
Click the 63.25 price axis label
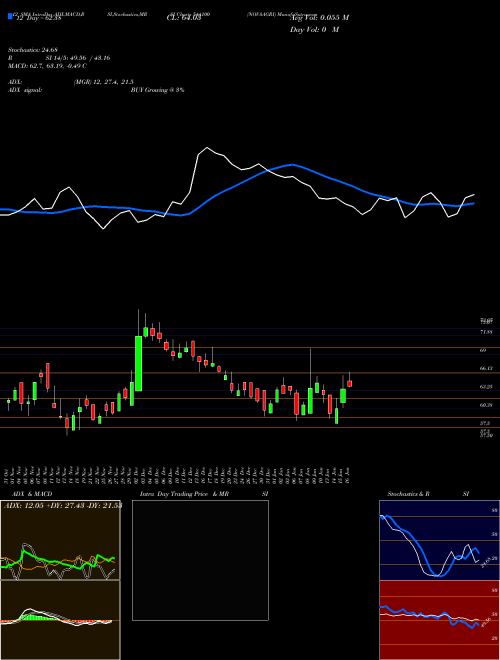[486, 386]
